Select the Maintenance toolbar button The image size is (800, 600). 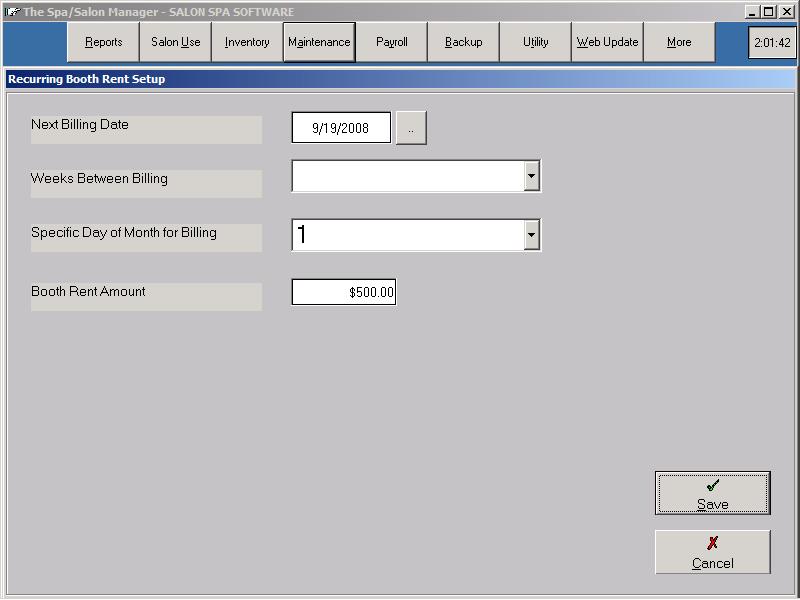coord(319,42)
